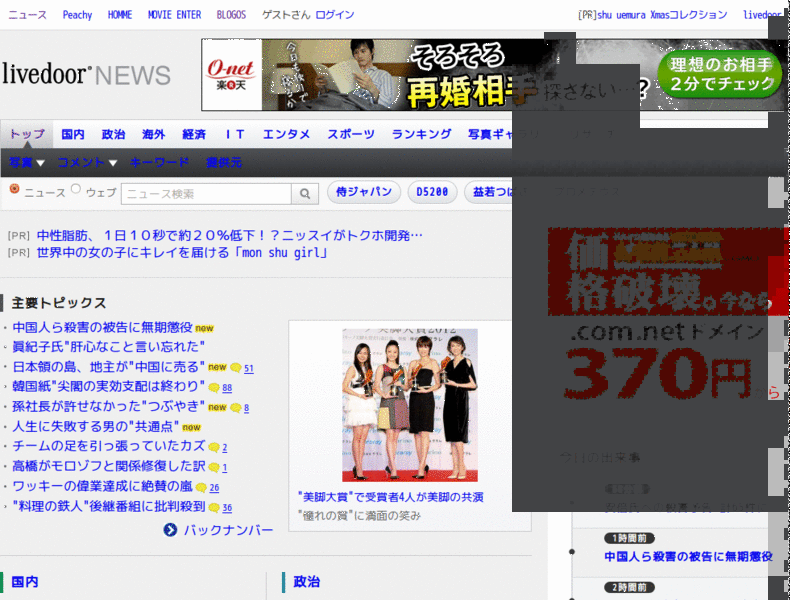Click the 美脚大賞 photo thumbnail
This screenshot has height=600, width=800.
410,405
